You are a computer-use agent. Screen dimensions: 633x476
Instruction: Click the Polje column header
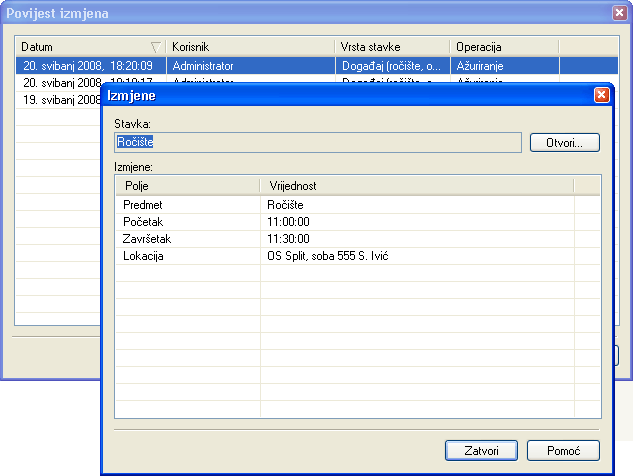[x=188, y=186]
